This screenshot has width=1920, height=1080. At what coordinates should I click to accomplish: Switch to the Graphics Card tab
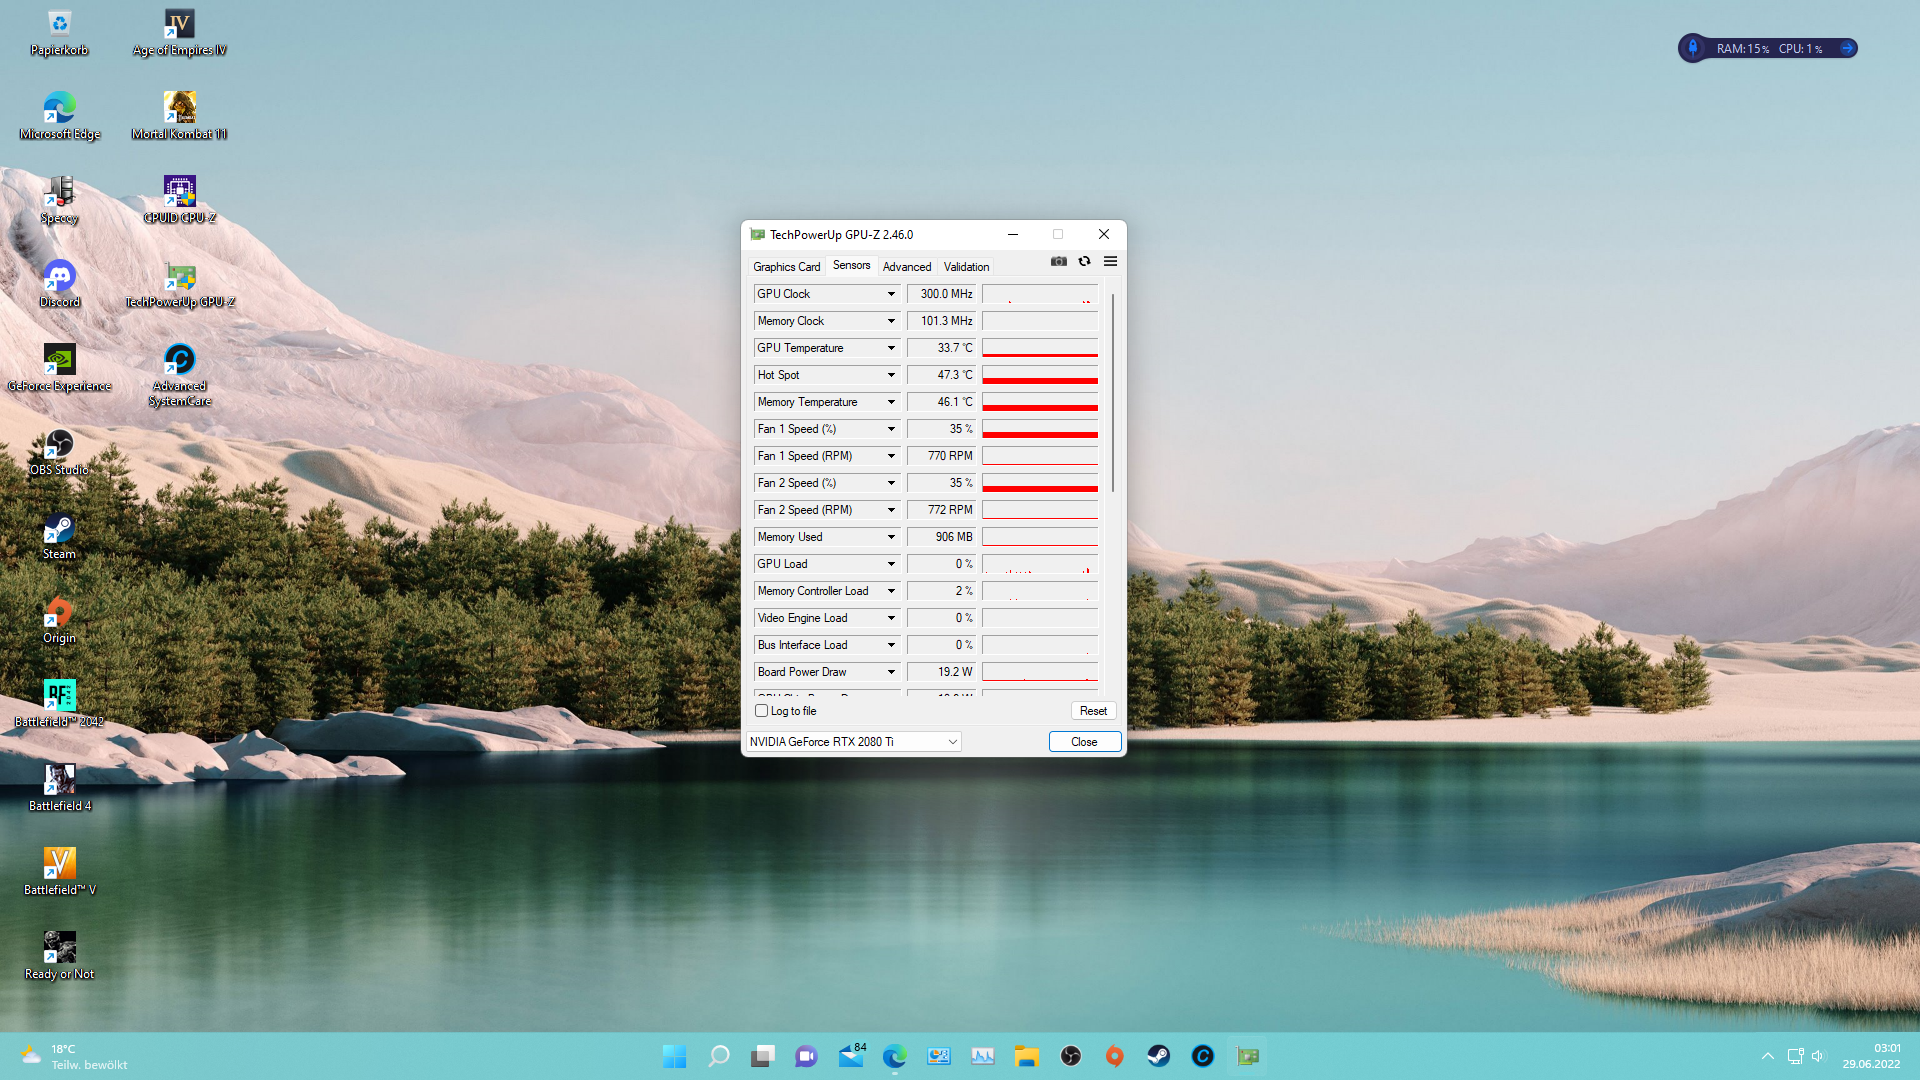[x=786, y=267]
